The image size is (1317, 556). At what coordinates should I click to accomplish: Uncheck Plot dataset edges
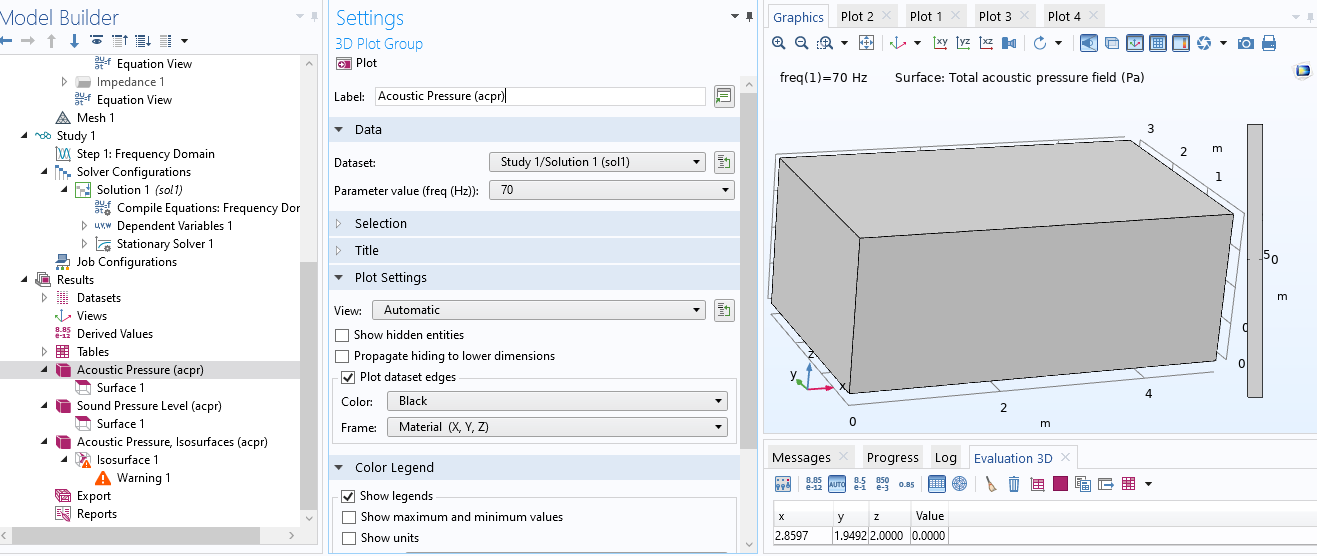pos(348,377)
